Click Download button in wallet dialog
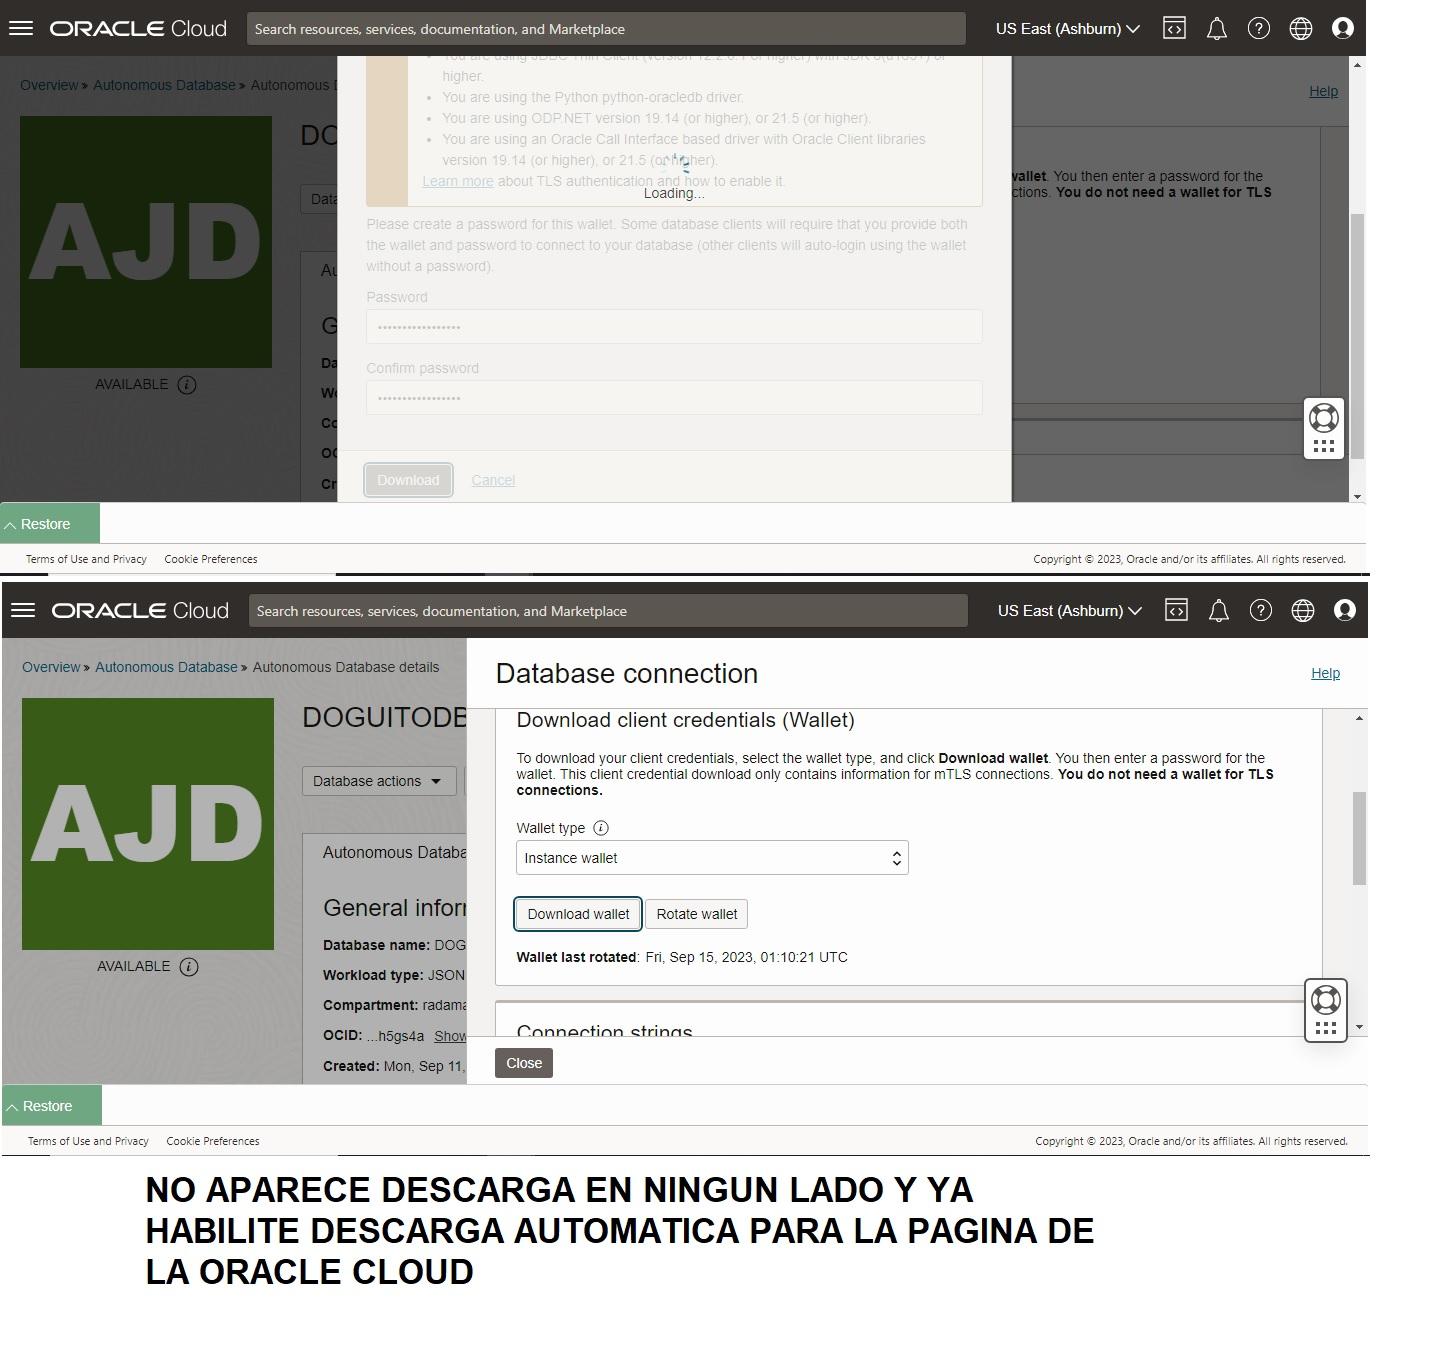Screen dimensions: 1430x1350 pyautogui.click(x=408, y=480)
